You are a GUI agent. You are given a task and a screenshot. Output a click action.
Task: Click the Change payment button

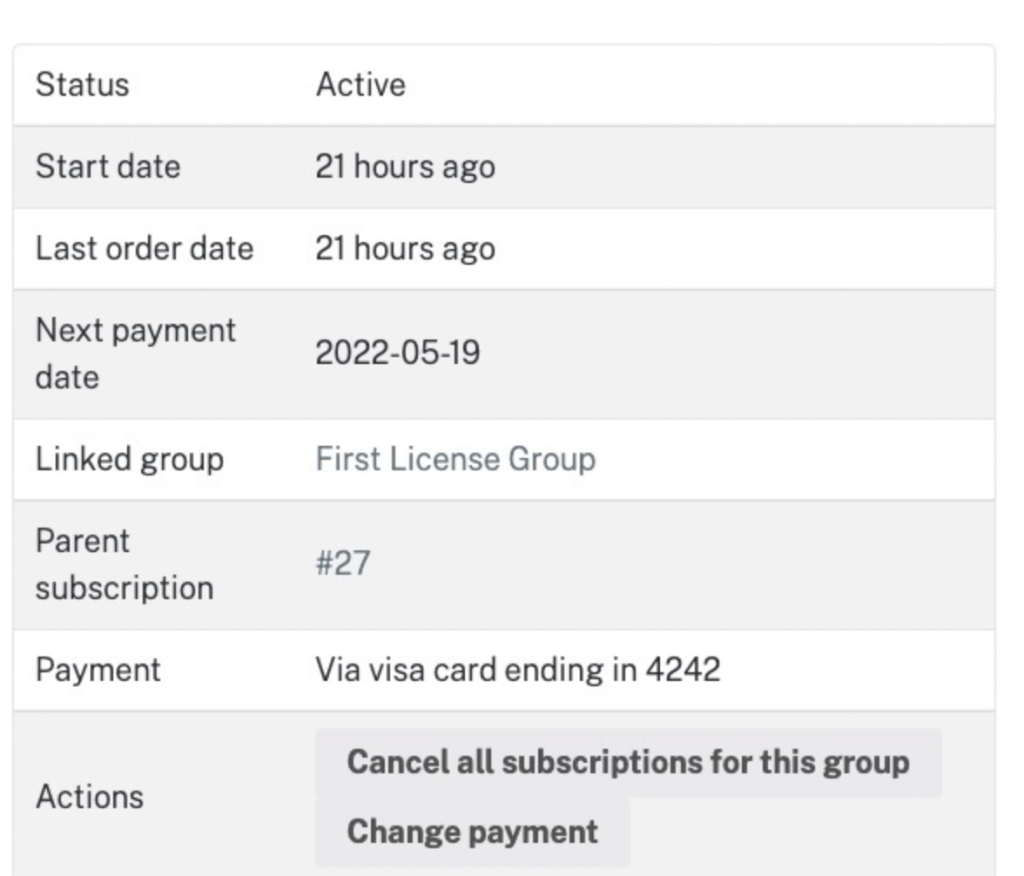tap(472, 832)
